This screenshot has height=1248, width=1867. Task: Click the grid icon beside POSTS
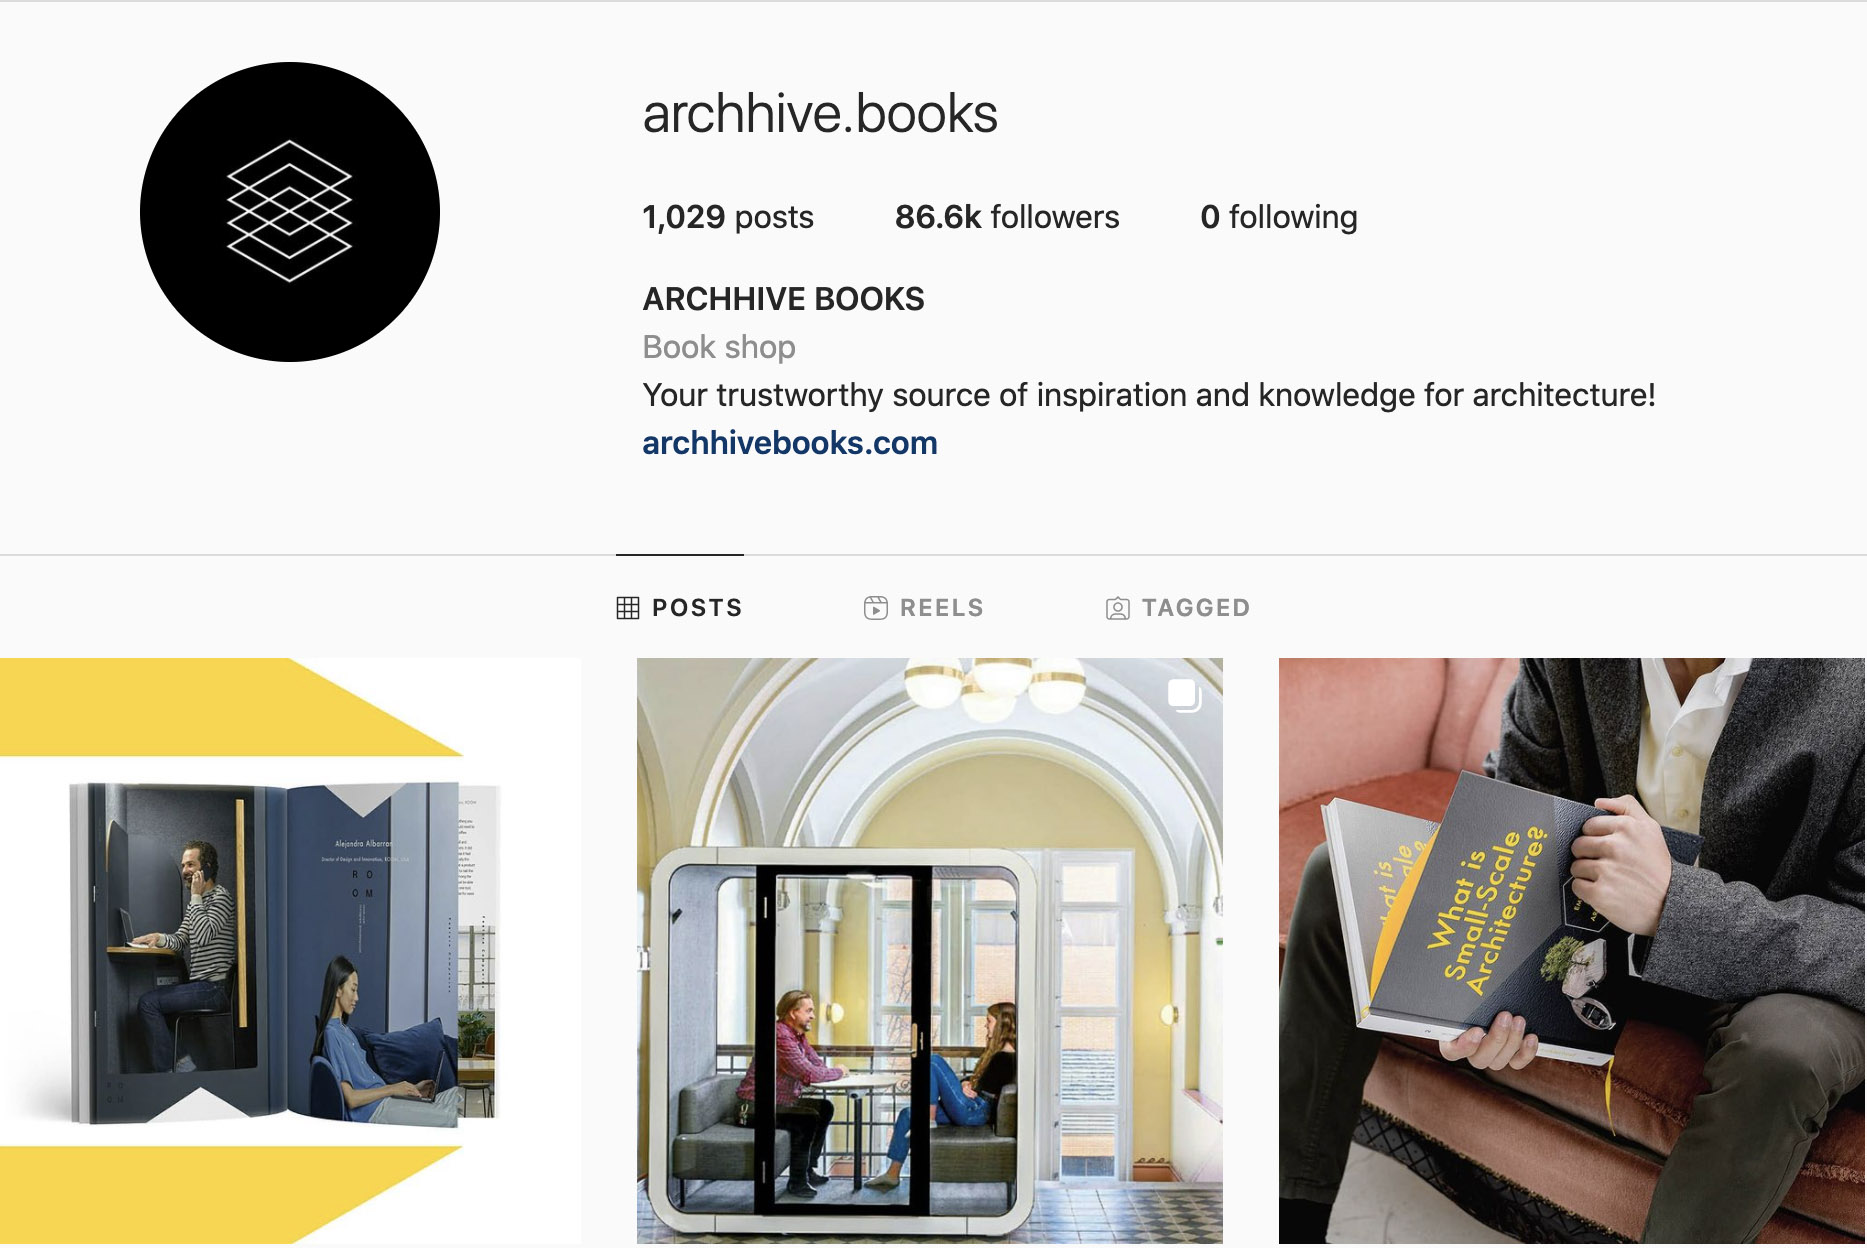pyautogui.click(x=628, y=608)
